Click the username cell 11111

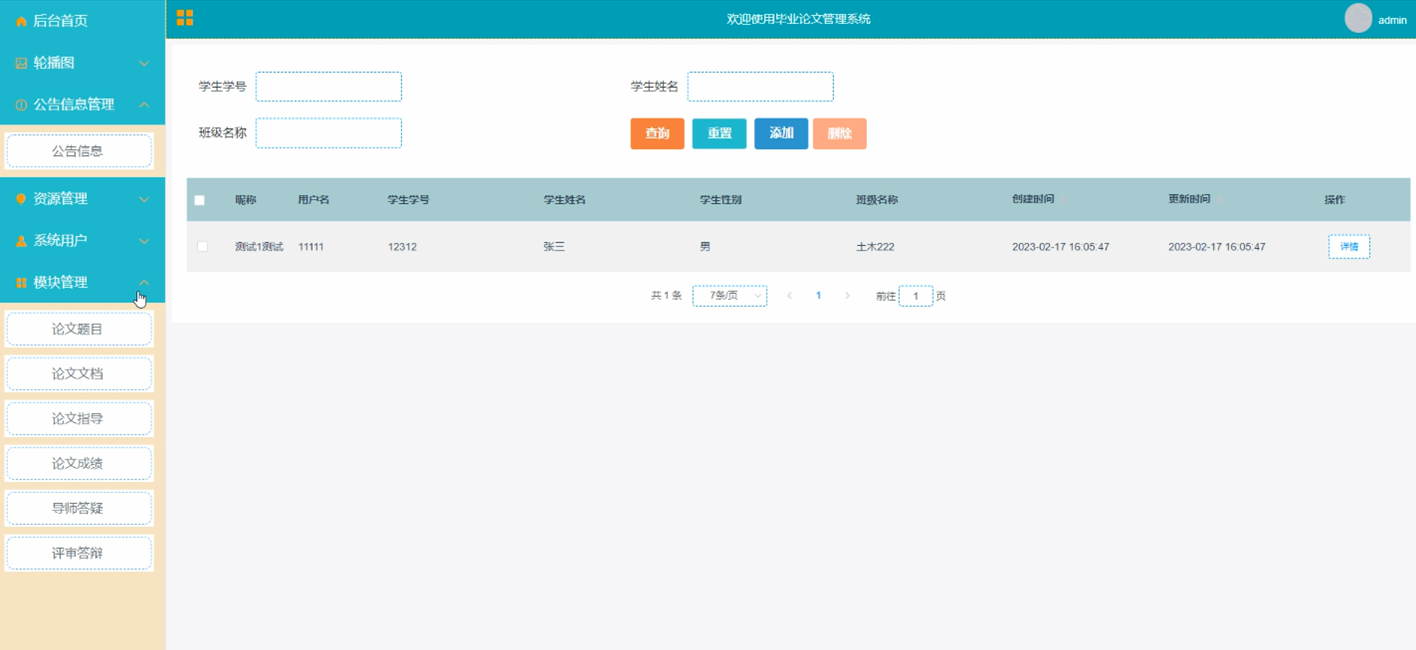pyautogui.click(x=311, y=247)
